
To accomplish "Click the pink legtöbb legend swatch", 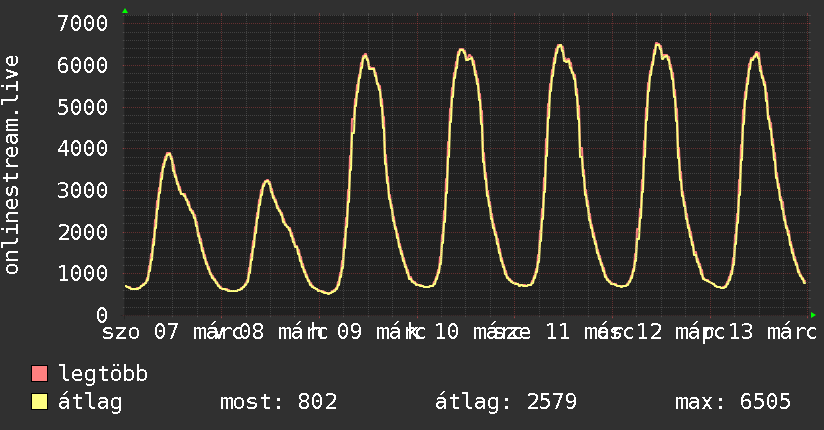I will (39, 374).
